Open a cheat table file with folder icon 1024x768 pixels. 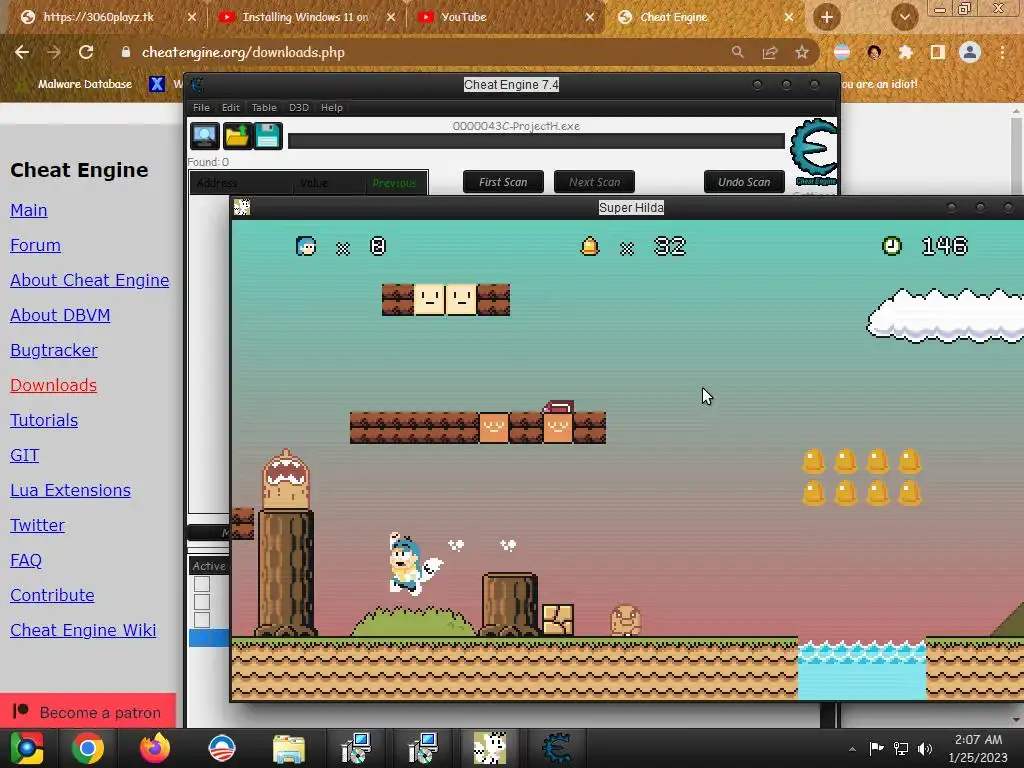pyautogui.click(x=236, y=136)
